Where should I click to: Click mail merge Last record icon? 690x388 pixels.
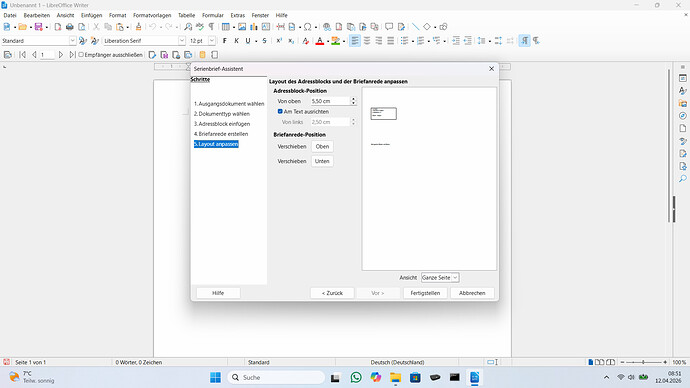pos(72,55)
